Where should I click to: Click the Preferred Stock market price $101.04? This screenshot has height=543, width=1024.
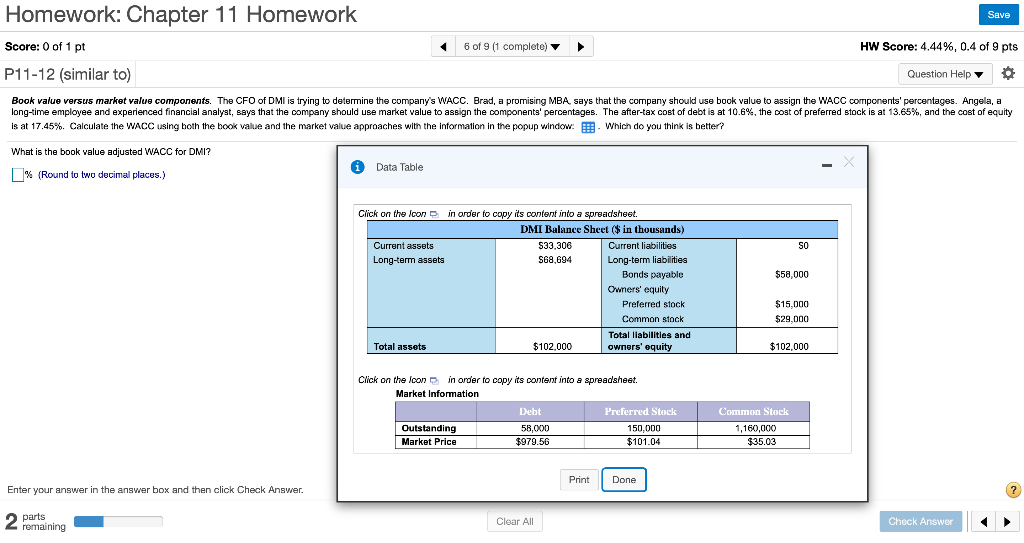coord(643,442)
